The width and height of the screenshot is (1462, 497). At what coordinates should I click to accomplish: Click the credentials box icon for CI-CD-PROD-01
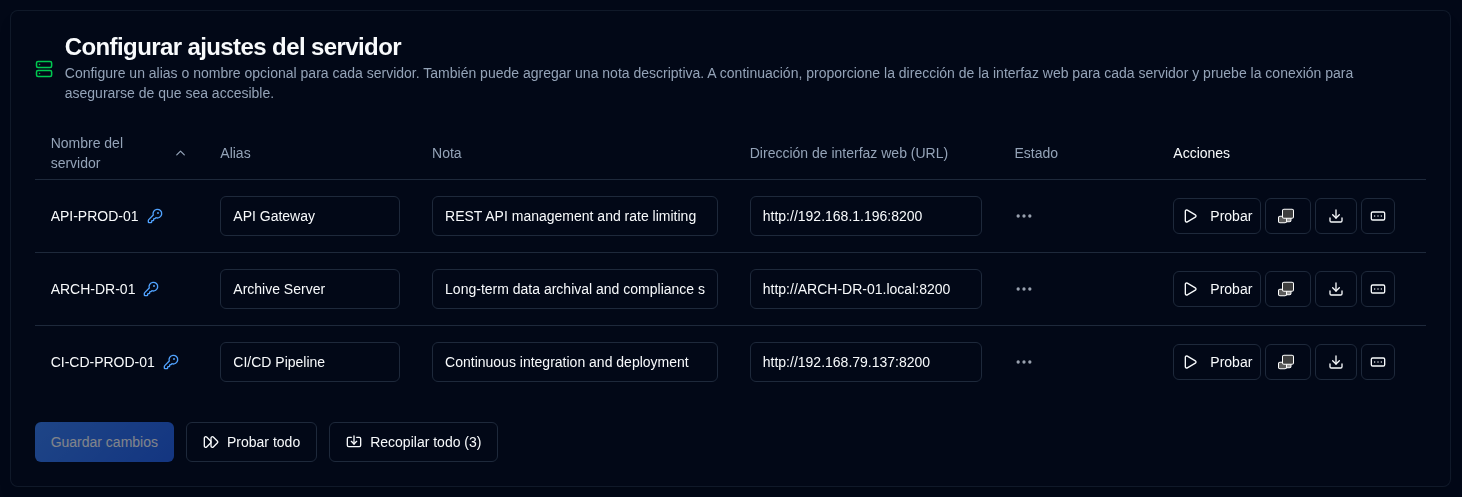point(1378,362)
